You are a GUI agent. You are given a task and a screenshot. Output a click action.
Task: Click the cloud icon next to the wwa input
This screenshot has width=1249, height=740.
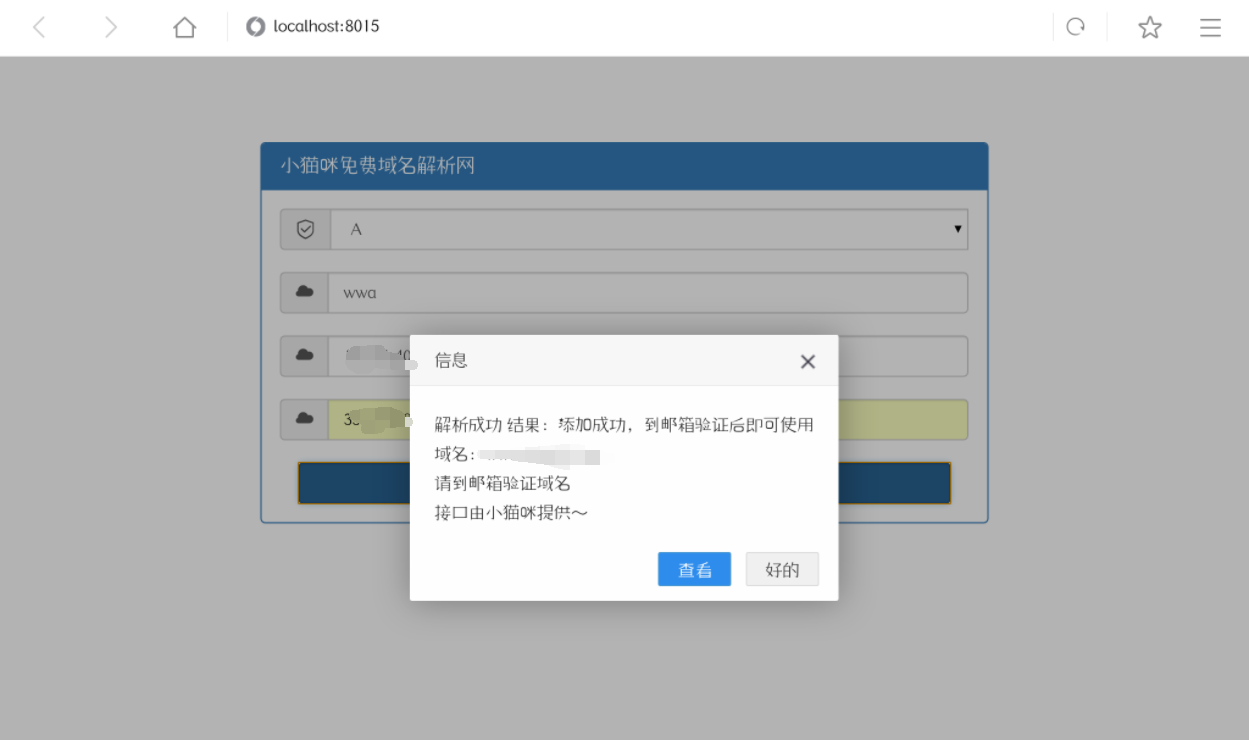[304, 292]
